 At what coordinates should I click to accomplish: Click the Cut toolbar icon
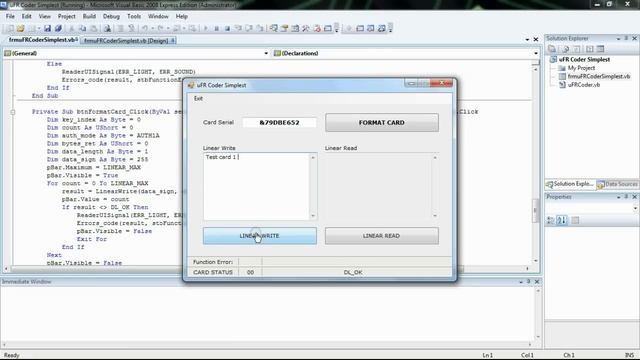point(71,28)
